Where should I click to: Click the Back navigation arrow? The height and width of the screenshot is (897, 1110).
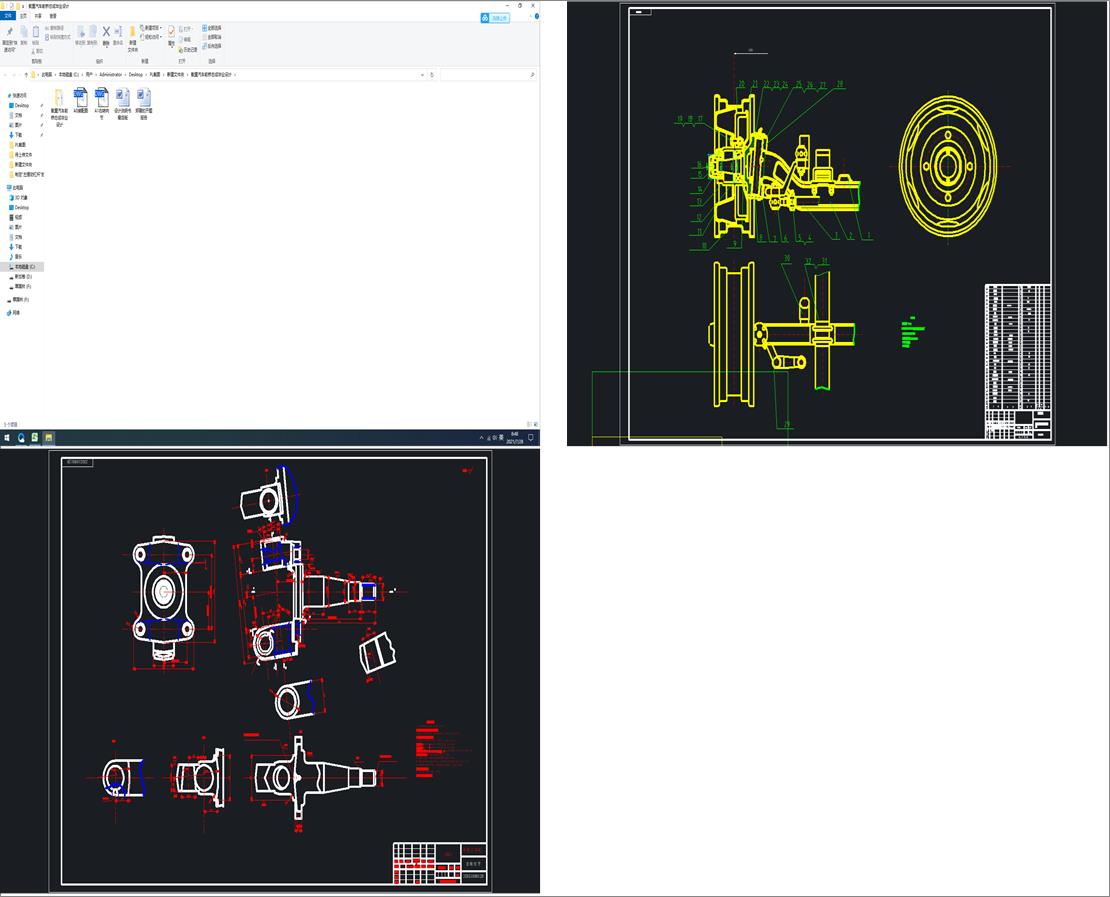pos(5,74)
